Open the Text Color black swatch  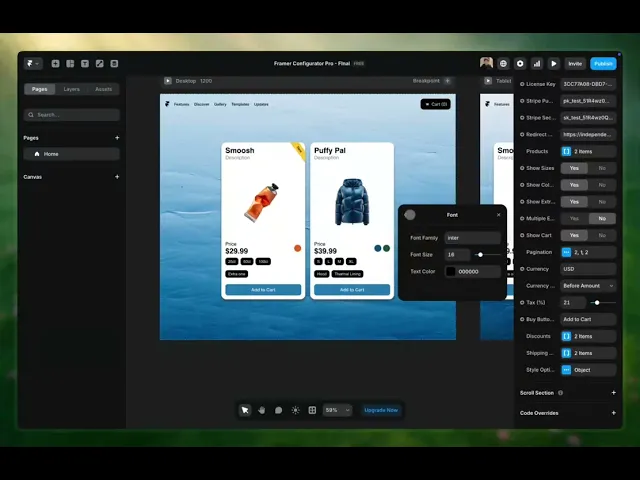[x=451, y=271]
